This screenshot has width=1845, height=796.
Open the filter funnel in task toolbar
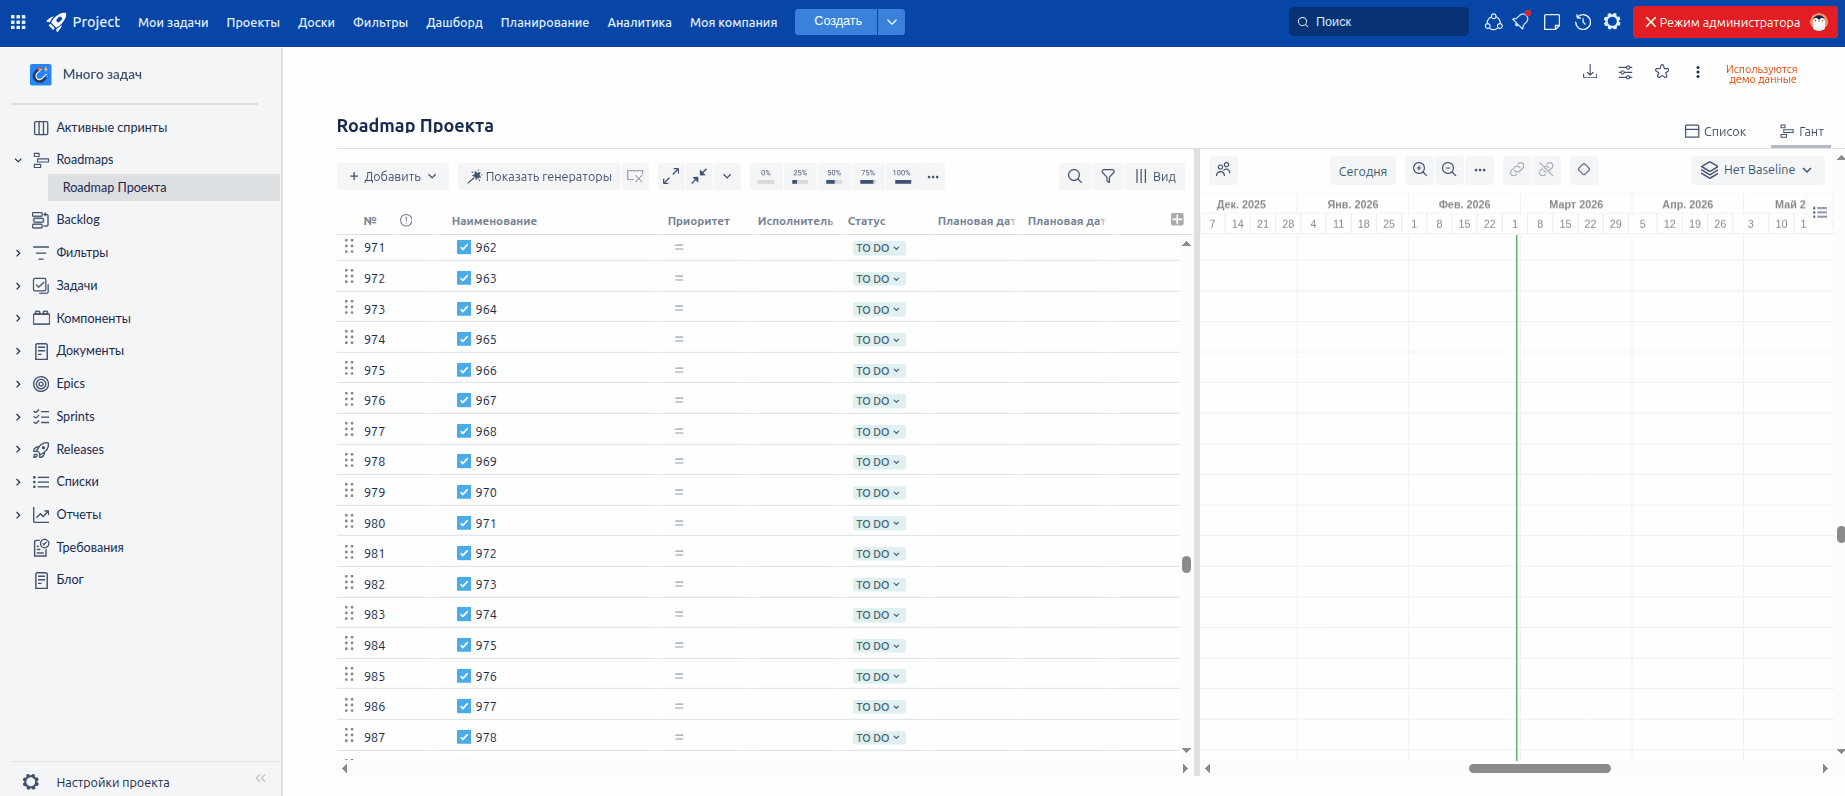coord(1108,176)
